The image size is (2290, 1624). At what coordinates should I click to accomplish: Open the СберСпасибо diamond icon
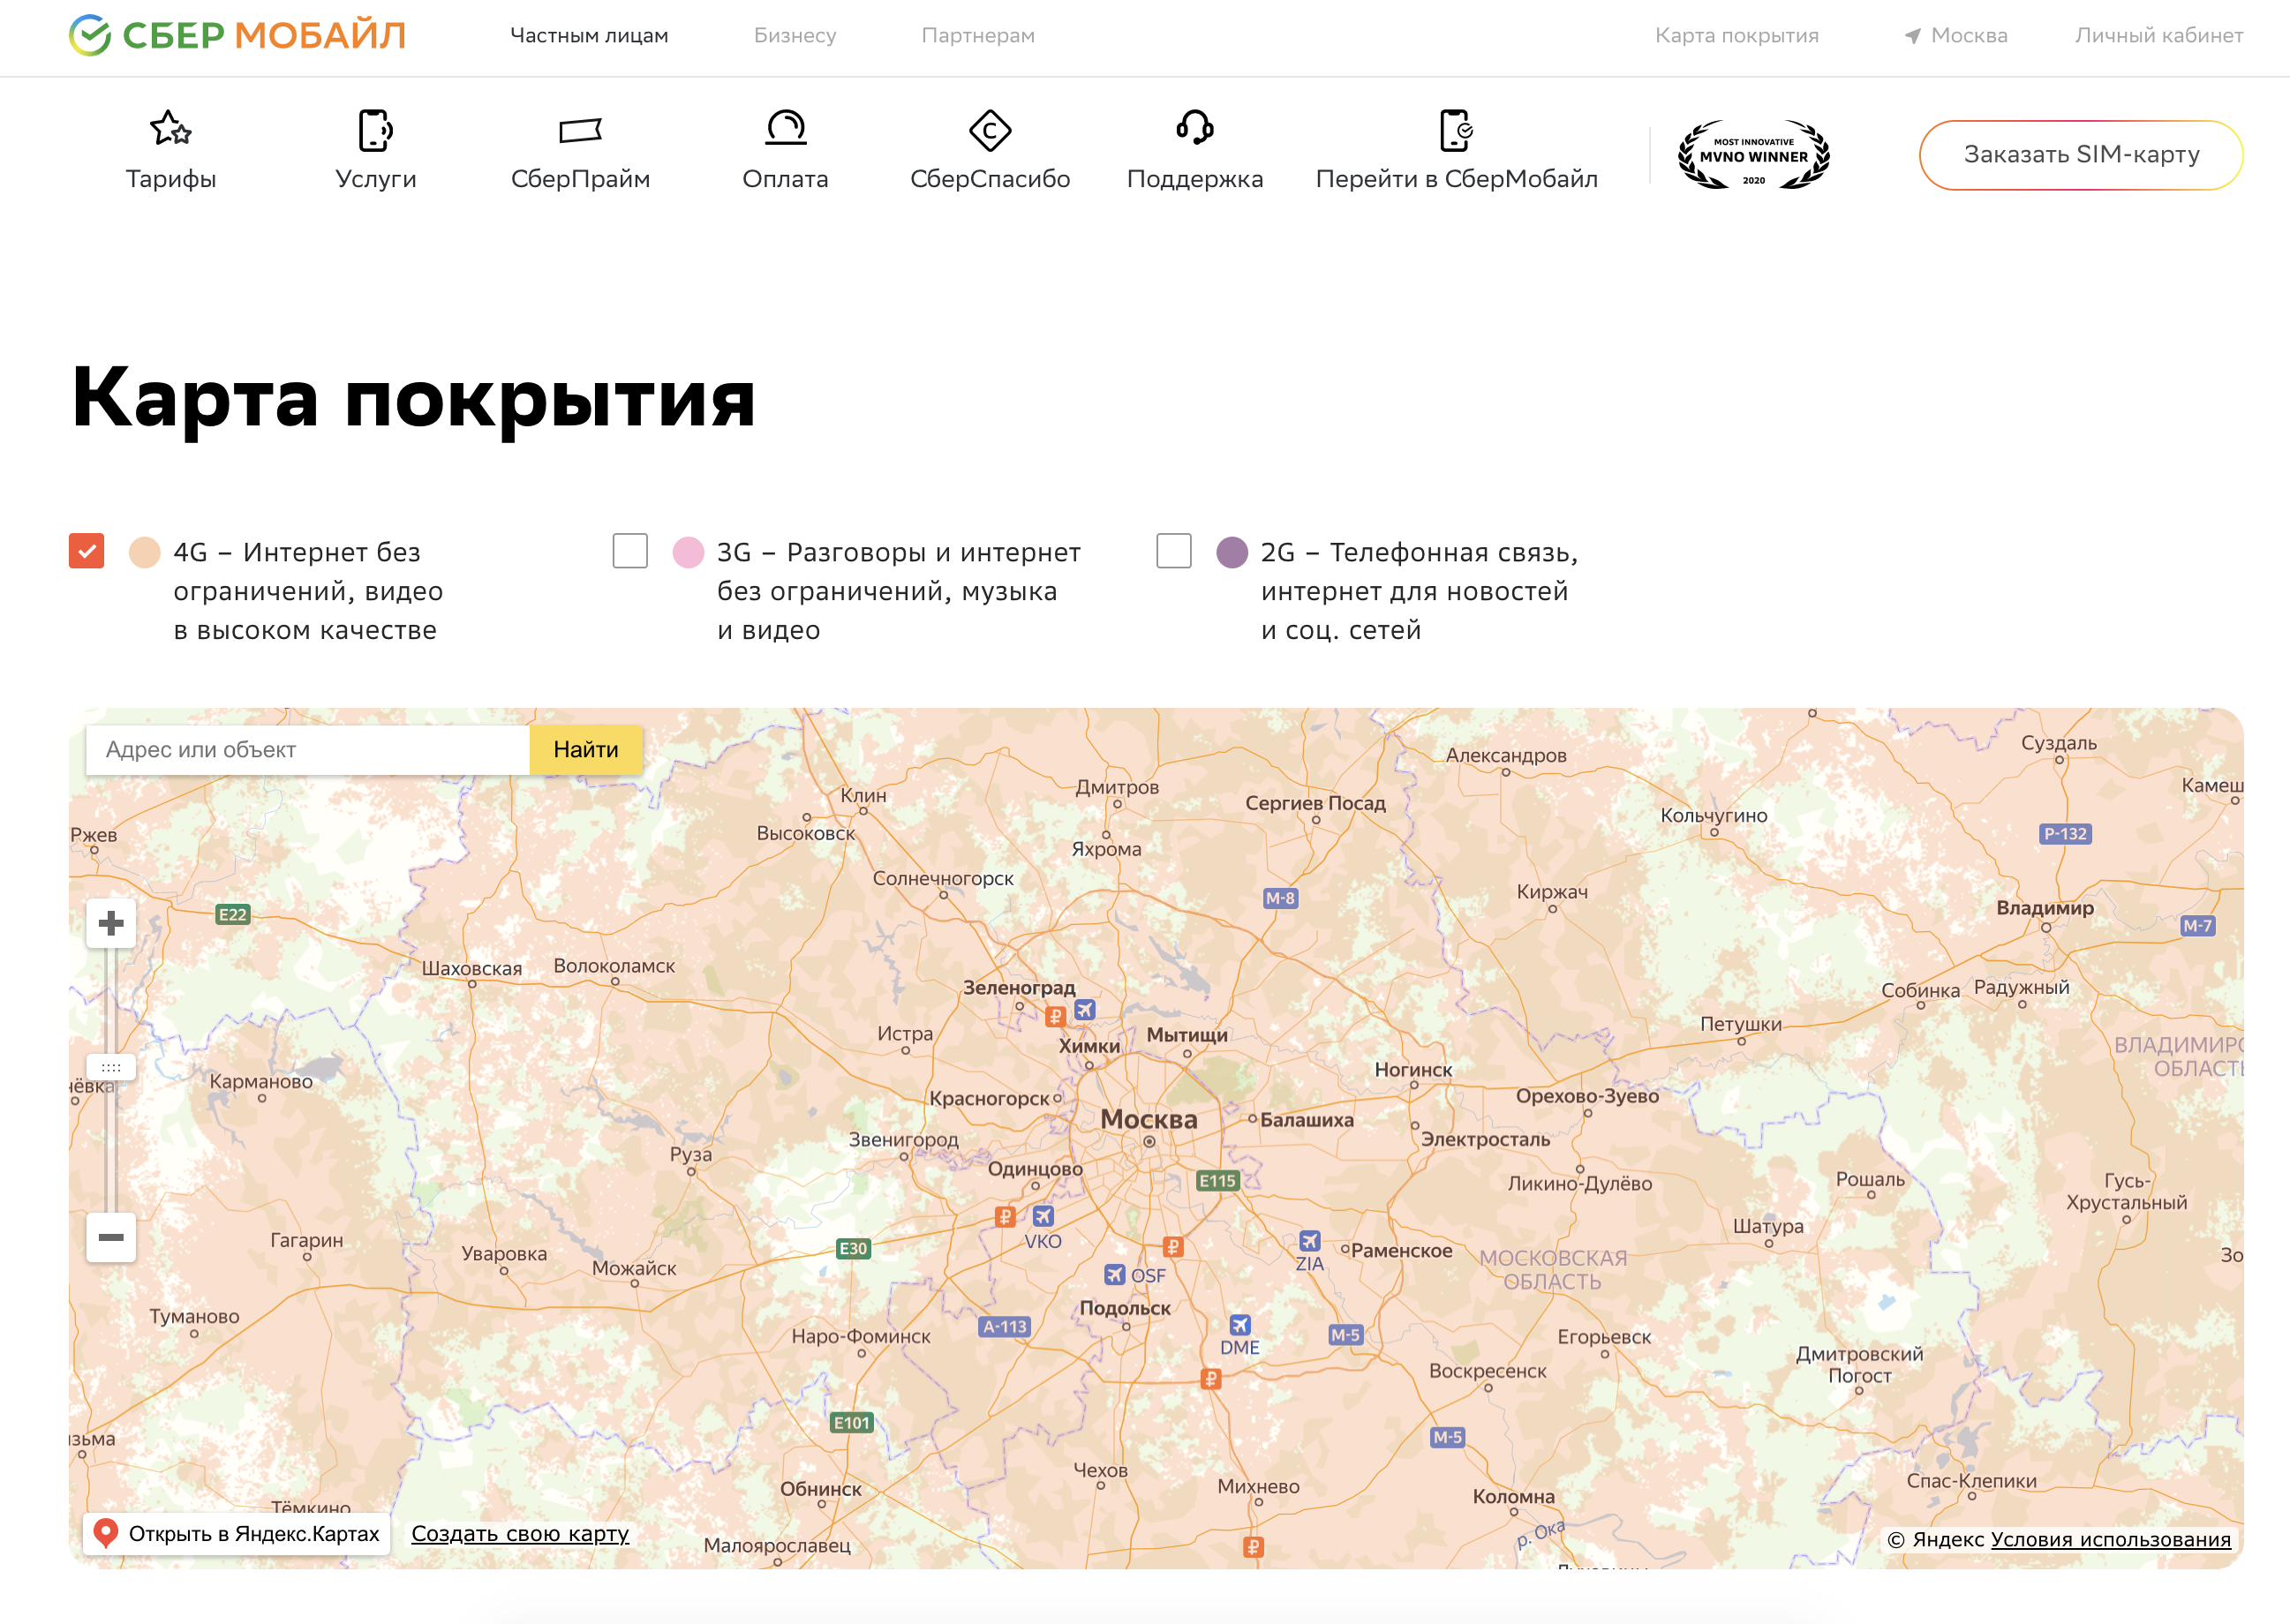990,130
